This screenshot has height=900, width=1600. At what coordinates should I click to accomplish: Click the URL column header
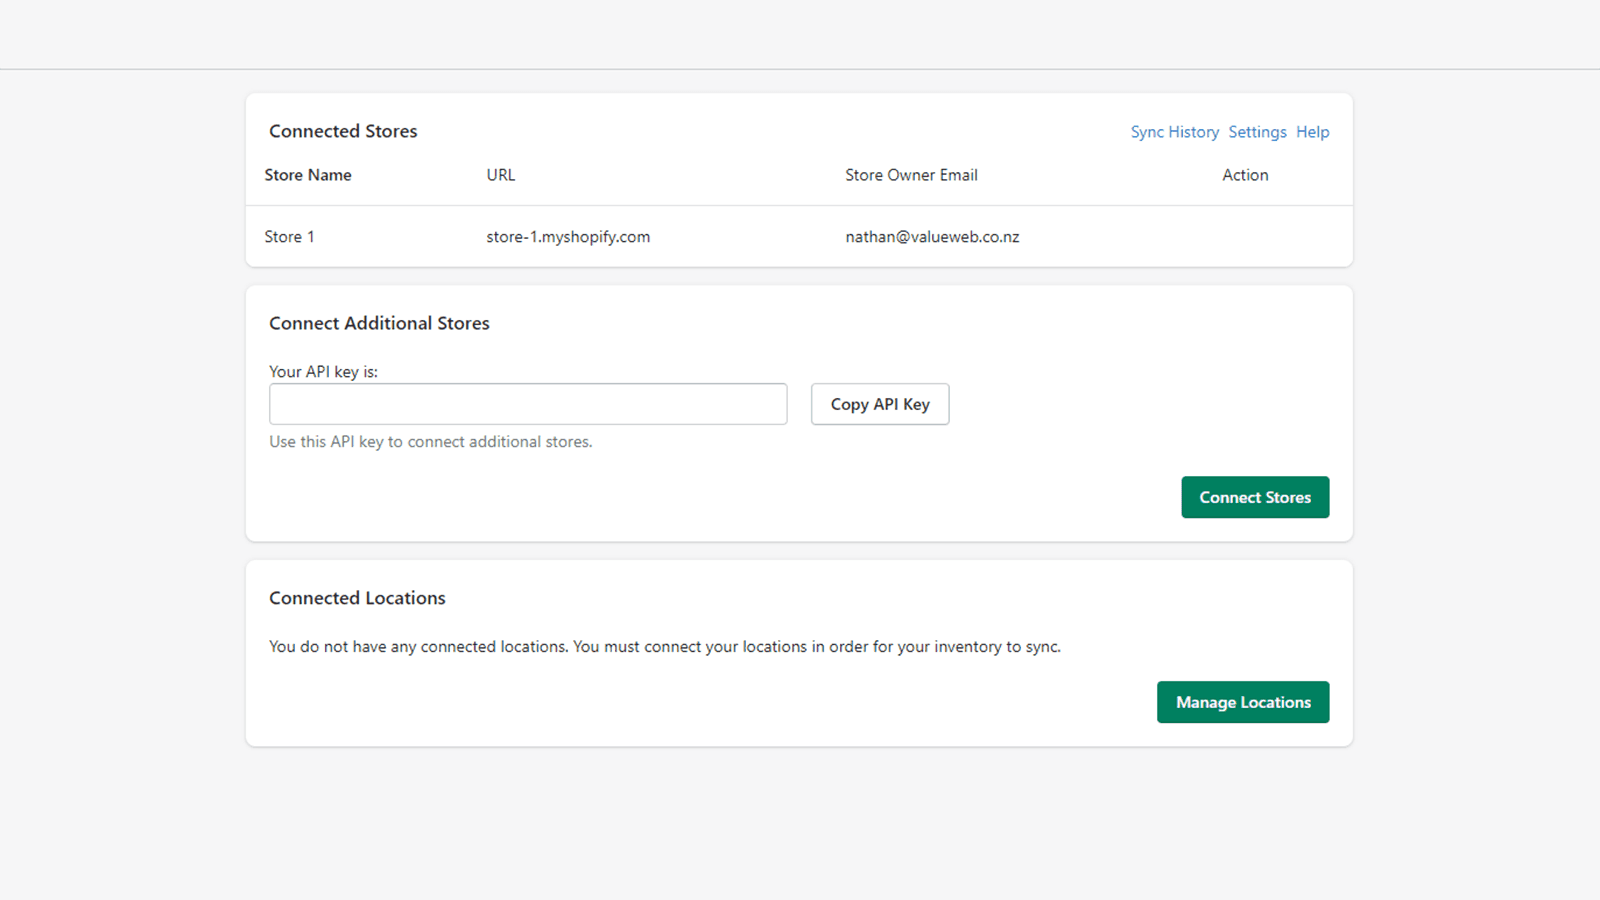click(x=501, y=175)
